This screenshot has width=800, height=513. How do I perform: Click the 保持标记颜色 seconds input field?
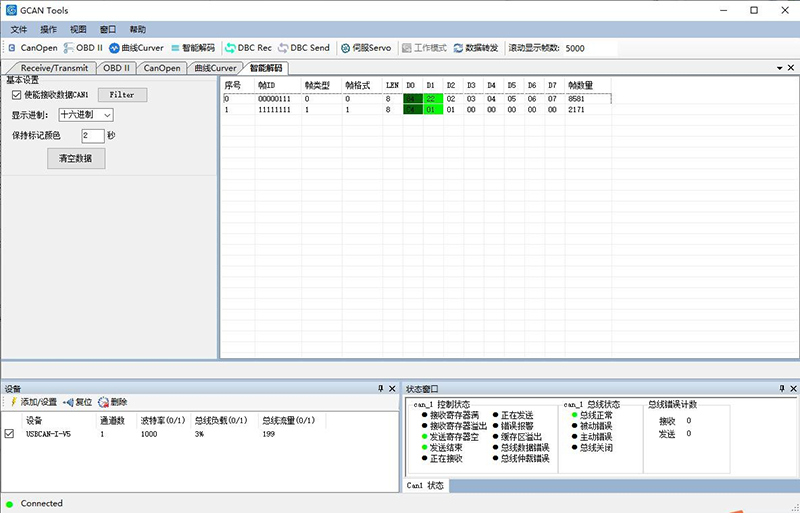coord(91,135)
